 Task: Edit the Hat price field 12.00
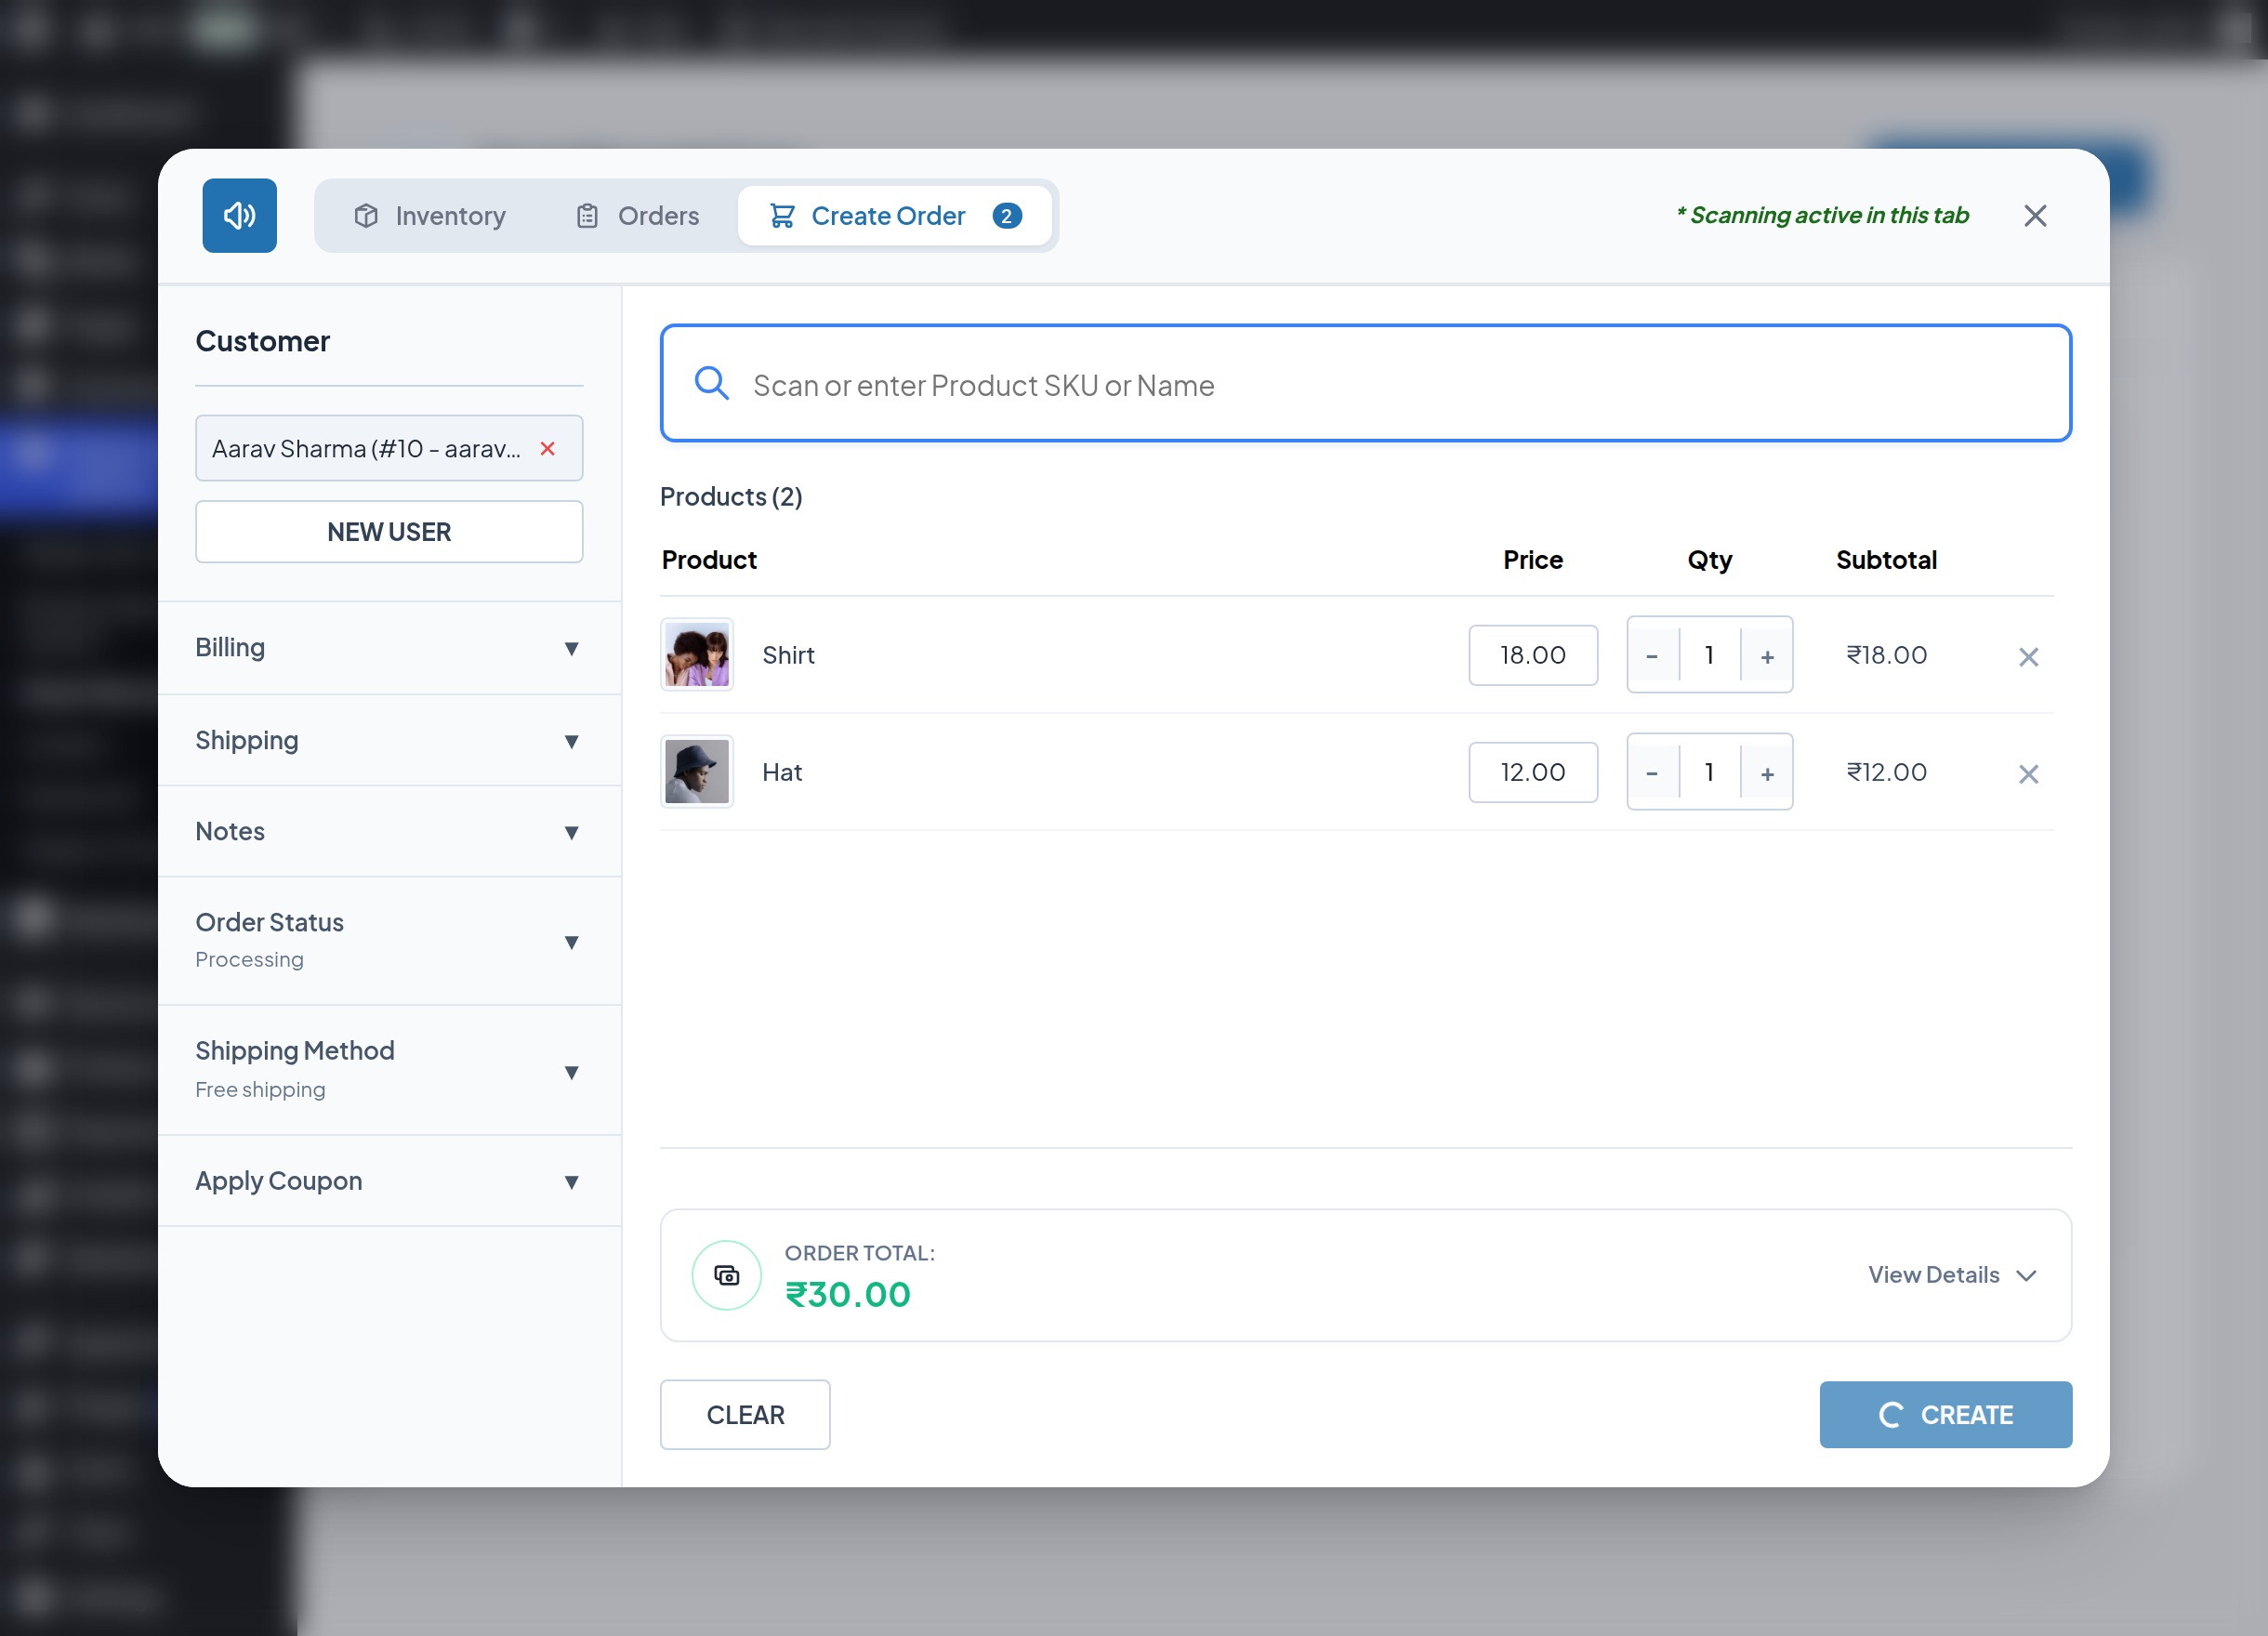coord(1533,772)
